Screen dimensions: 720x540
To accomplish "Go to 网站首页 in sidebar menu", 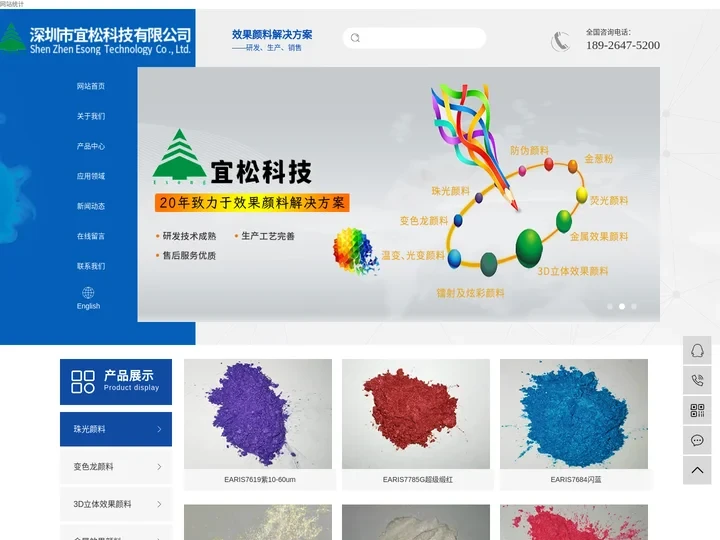I will (x=90, y=86).
